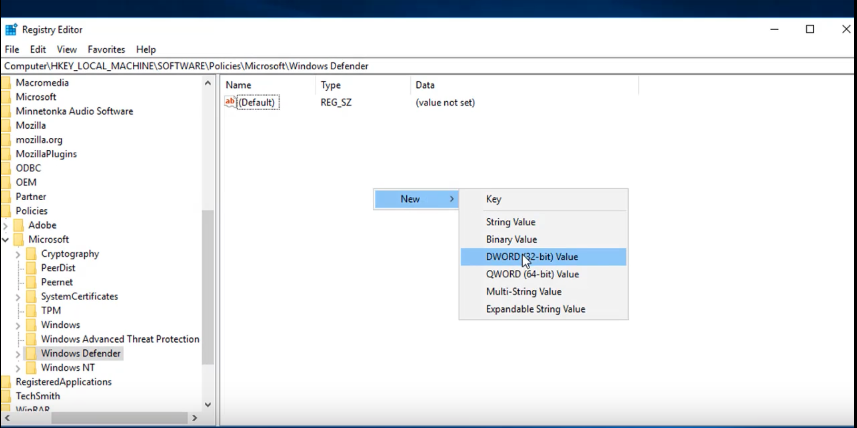
Task: Click the PeerDist folder icon
Action: [x=31, y=268]
